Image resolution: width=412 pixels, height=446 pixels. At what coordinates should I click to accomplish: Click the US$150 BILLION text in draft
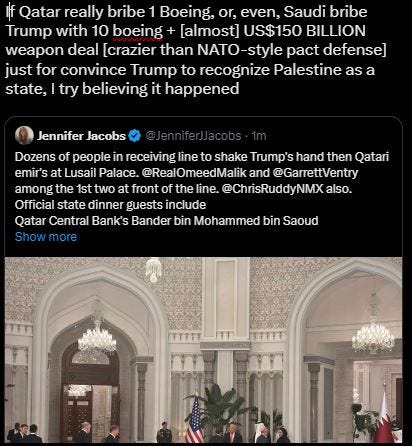[304, 31]
